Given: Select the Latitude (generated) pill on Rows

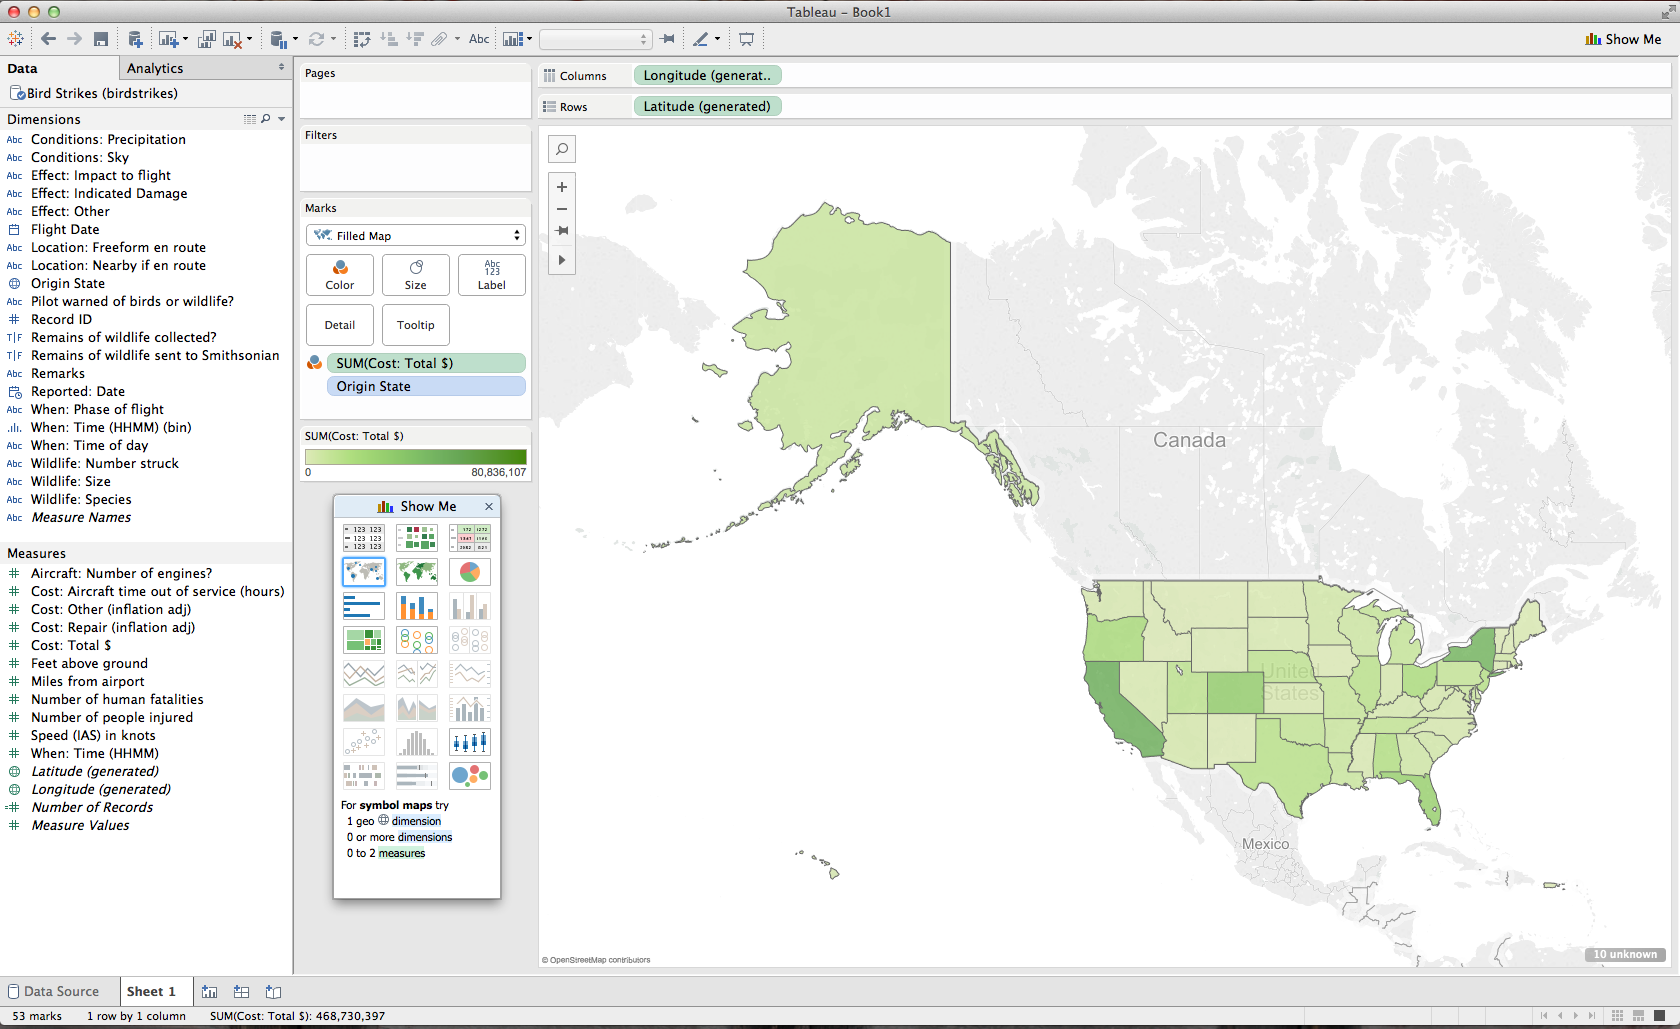Looking at the screenshot, I should pos(707,106).
